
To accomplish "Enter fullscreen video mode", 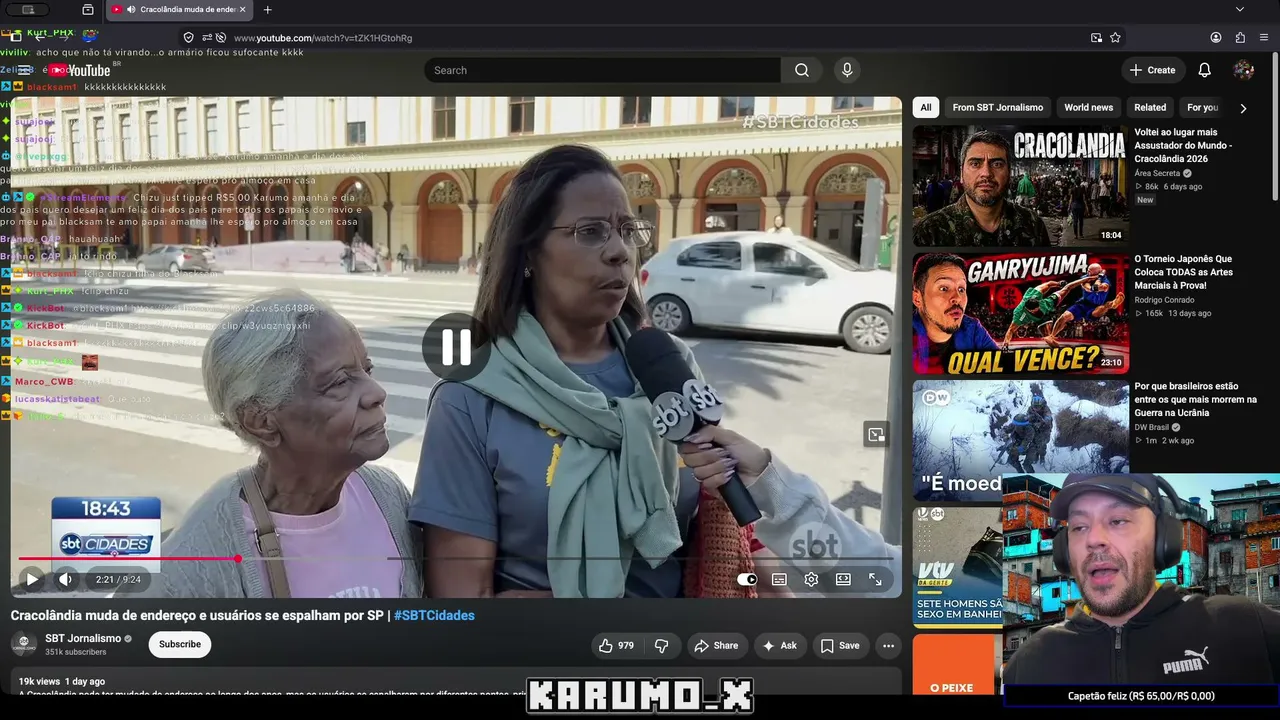I will tap(875, 579).
